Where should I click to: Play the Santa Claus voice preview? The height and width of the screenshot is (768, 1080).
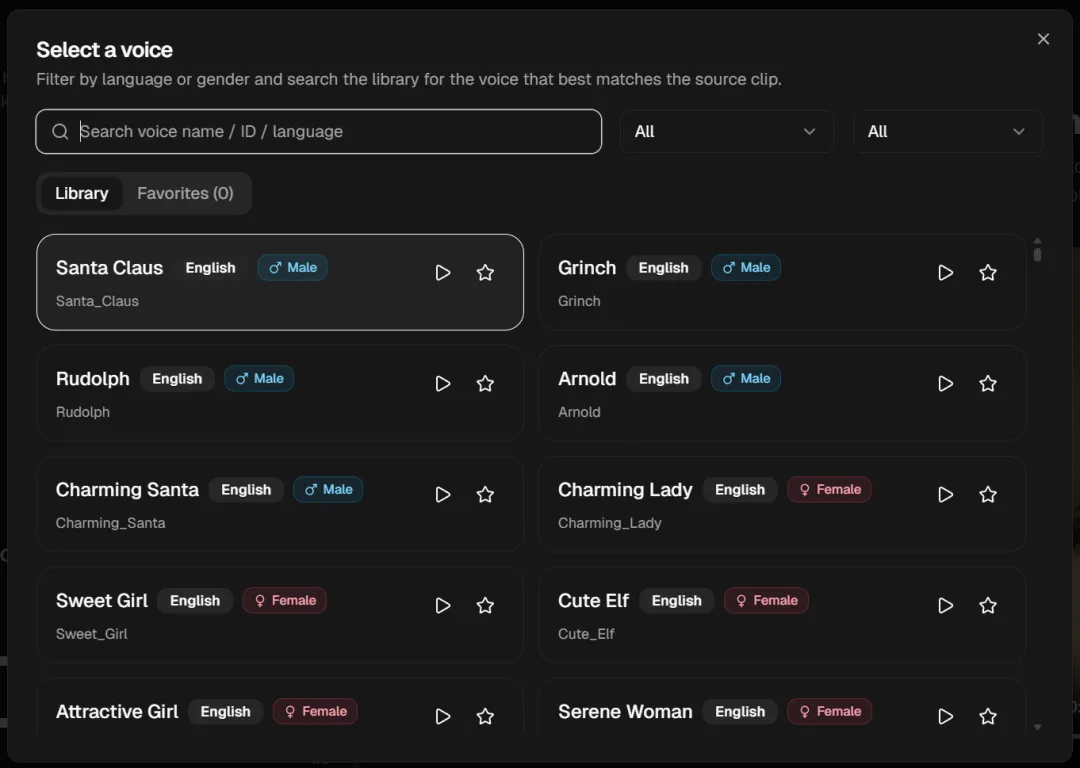point(443,273)
